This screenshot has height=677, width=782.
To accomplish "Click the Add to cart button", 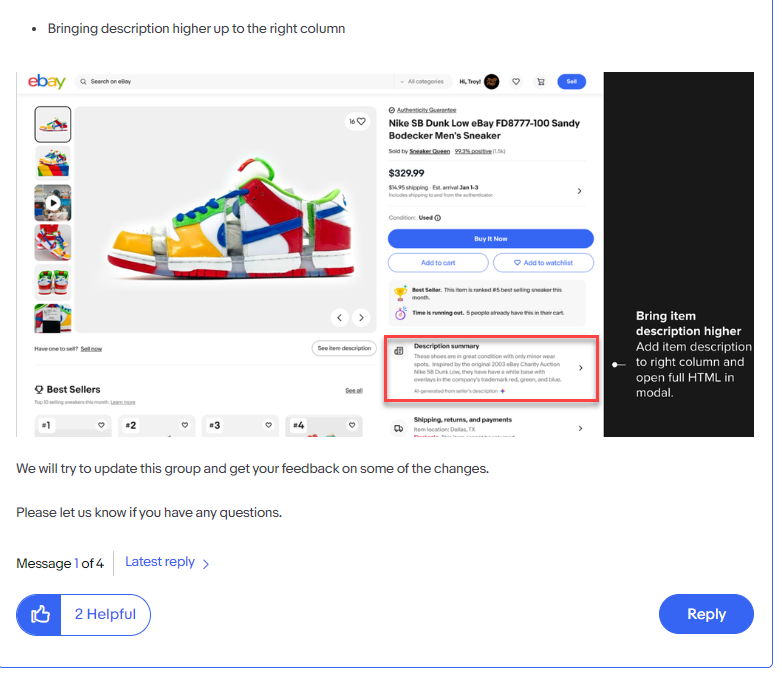I will 438,263.
